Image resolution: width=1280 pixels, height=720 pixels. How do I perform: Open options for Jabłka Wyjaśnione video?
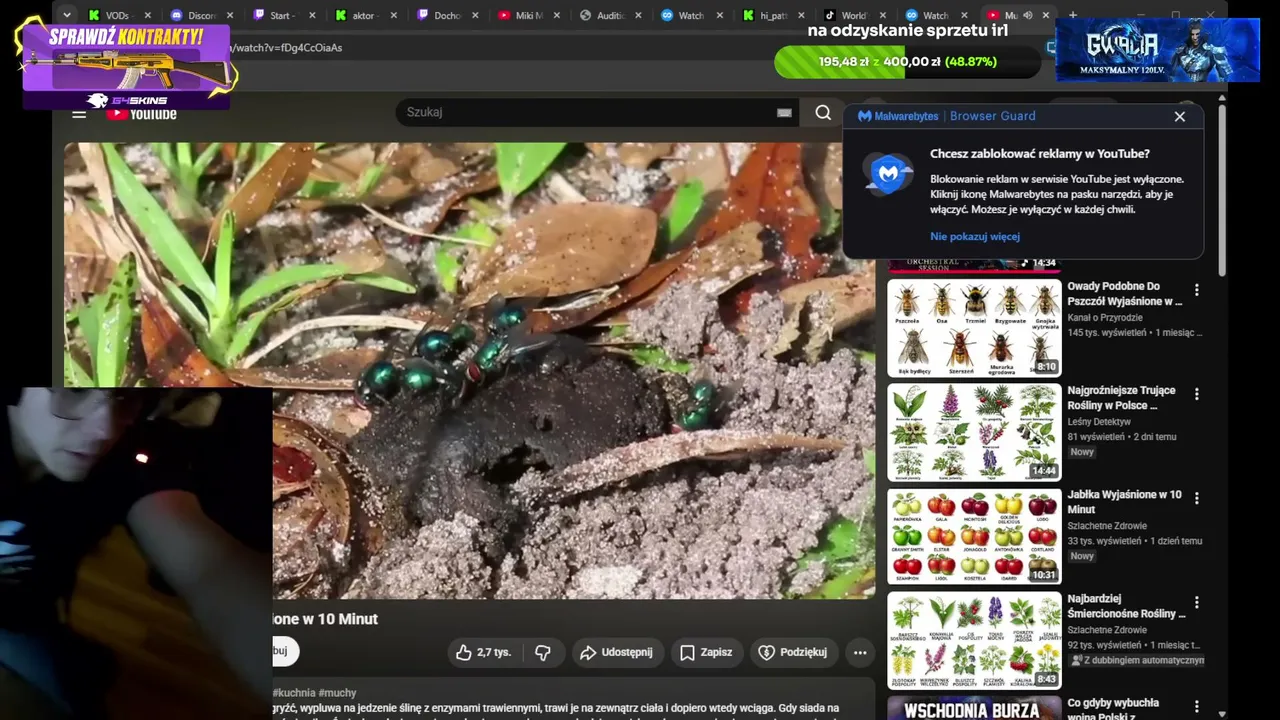tap(1196, 498)
